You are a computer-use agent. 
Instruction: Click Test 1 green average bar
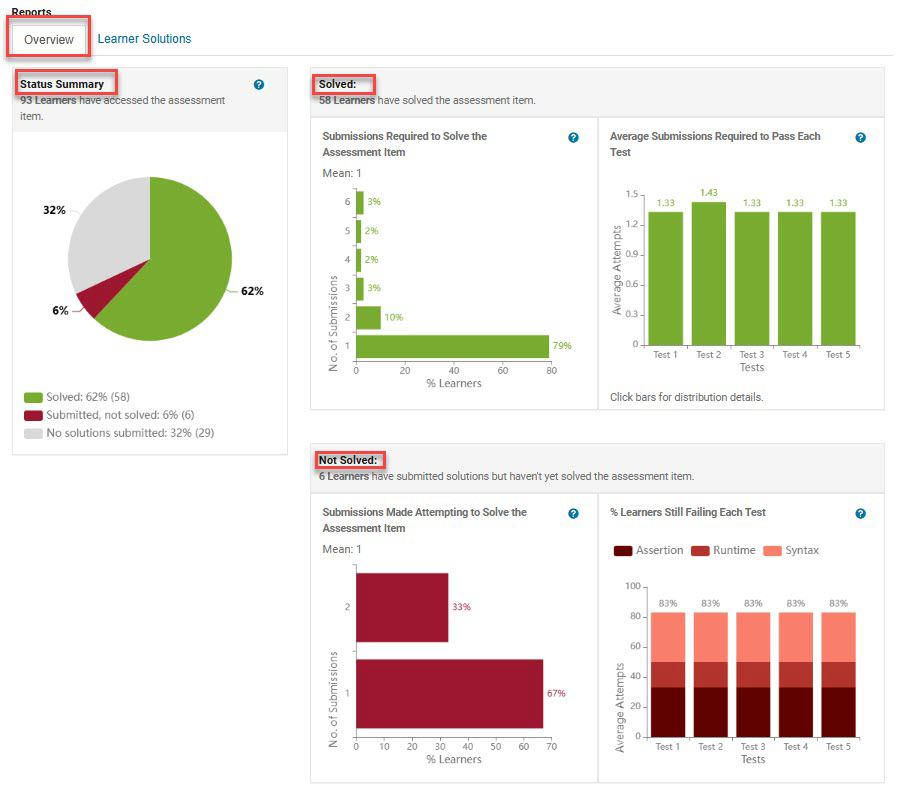click(665, 278)
